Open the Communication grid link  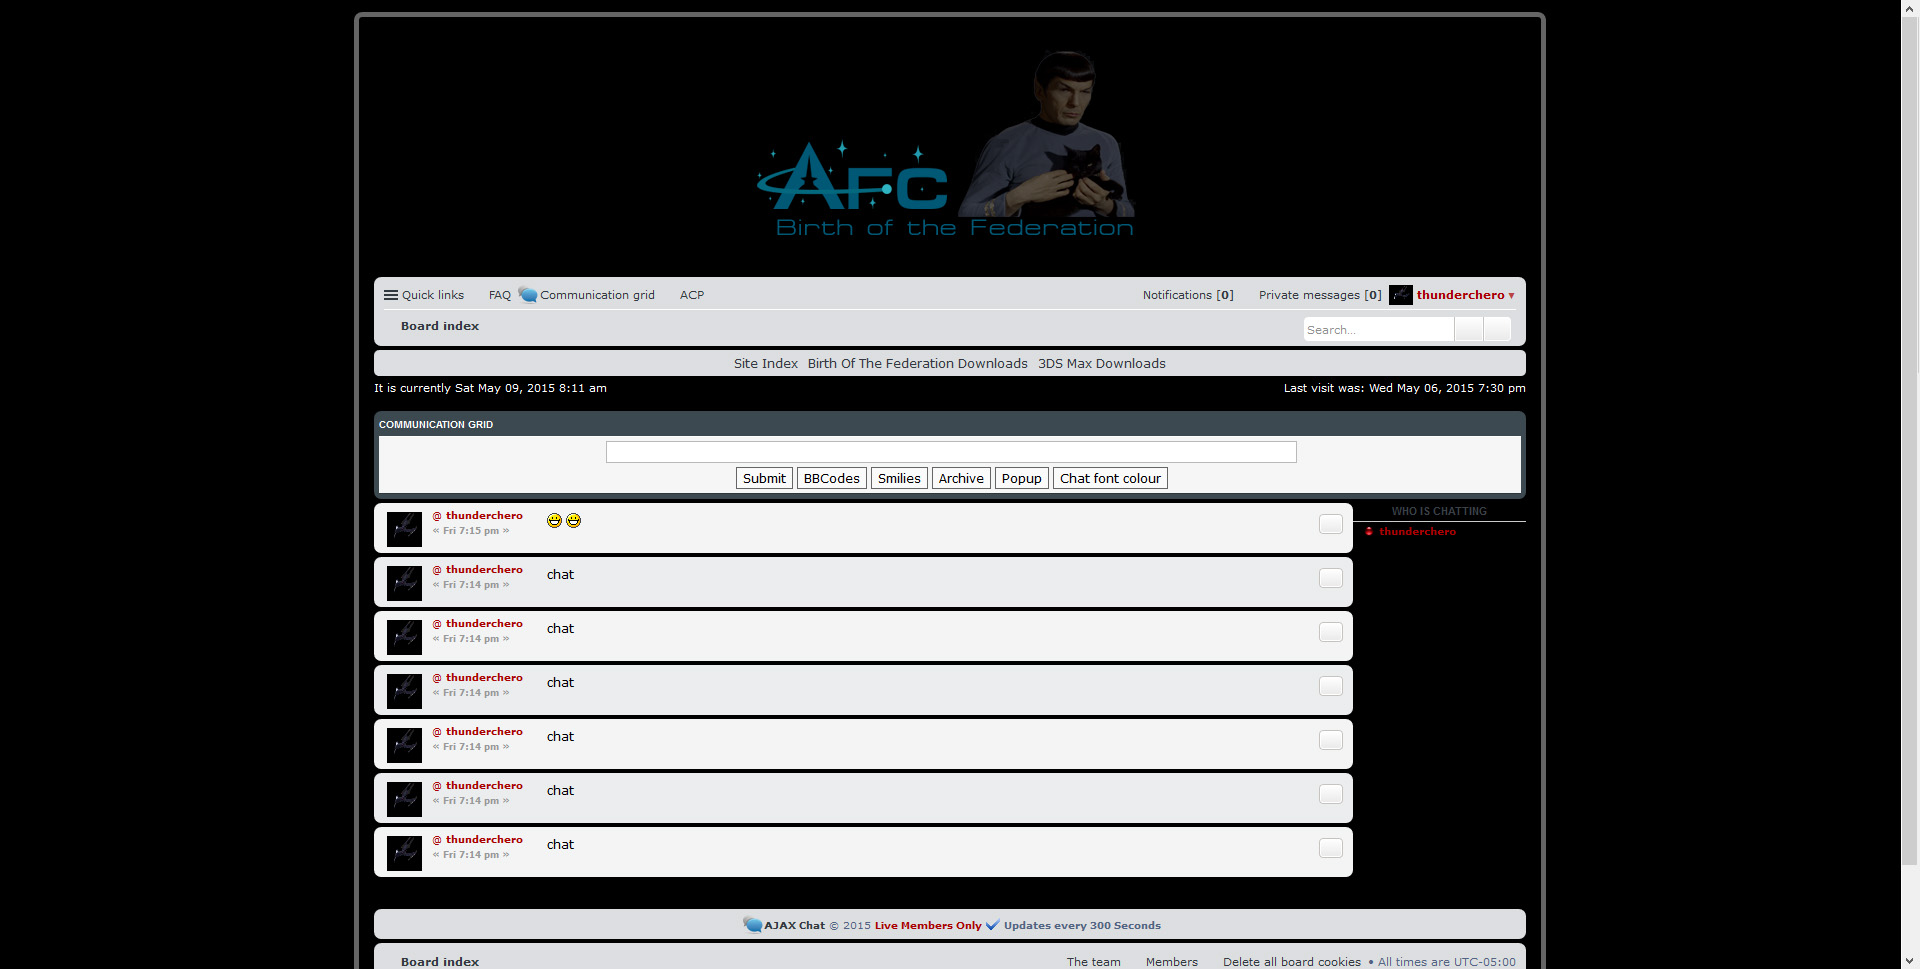[x=597, y=295]
